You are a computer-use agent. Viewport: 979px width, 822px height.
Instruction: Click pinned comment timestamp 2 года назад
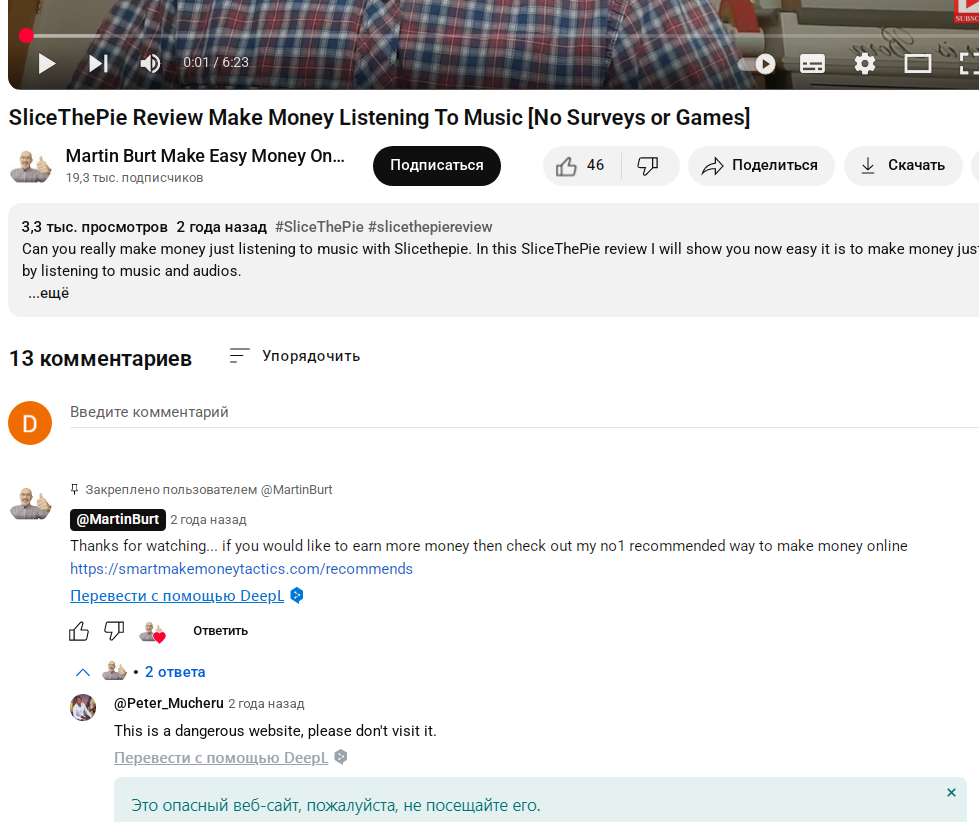209,519
